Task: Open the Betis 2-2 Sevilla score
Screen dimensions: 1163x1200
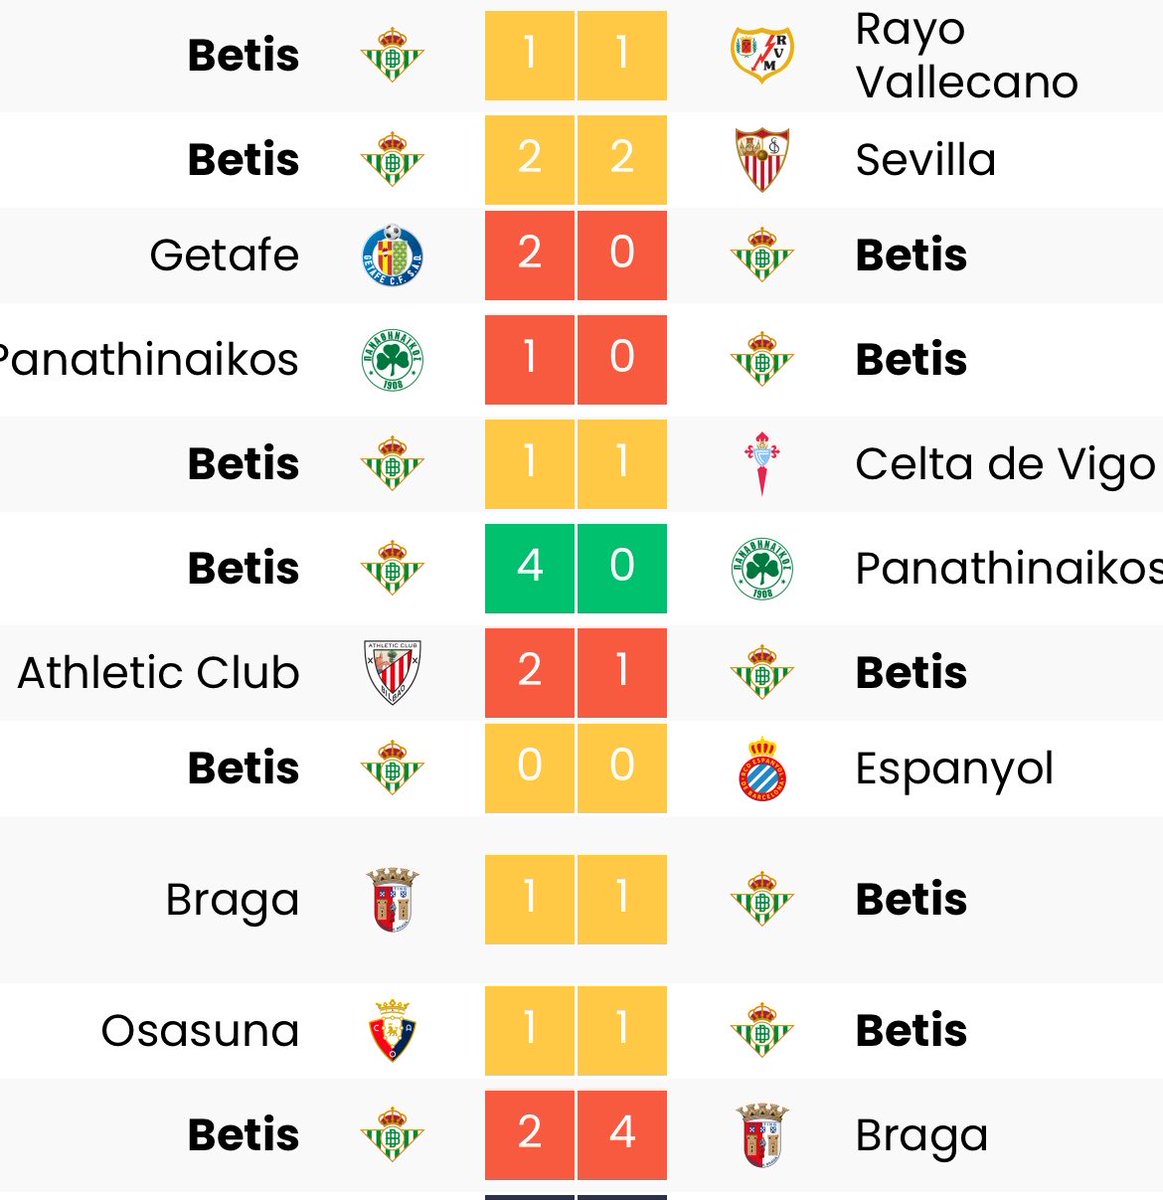Action: click(576, 159)
